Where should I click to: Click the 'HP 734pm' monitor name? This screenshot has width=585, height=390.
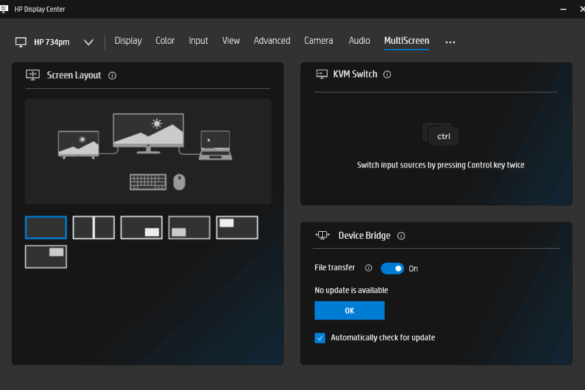(51, 42)
